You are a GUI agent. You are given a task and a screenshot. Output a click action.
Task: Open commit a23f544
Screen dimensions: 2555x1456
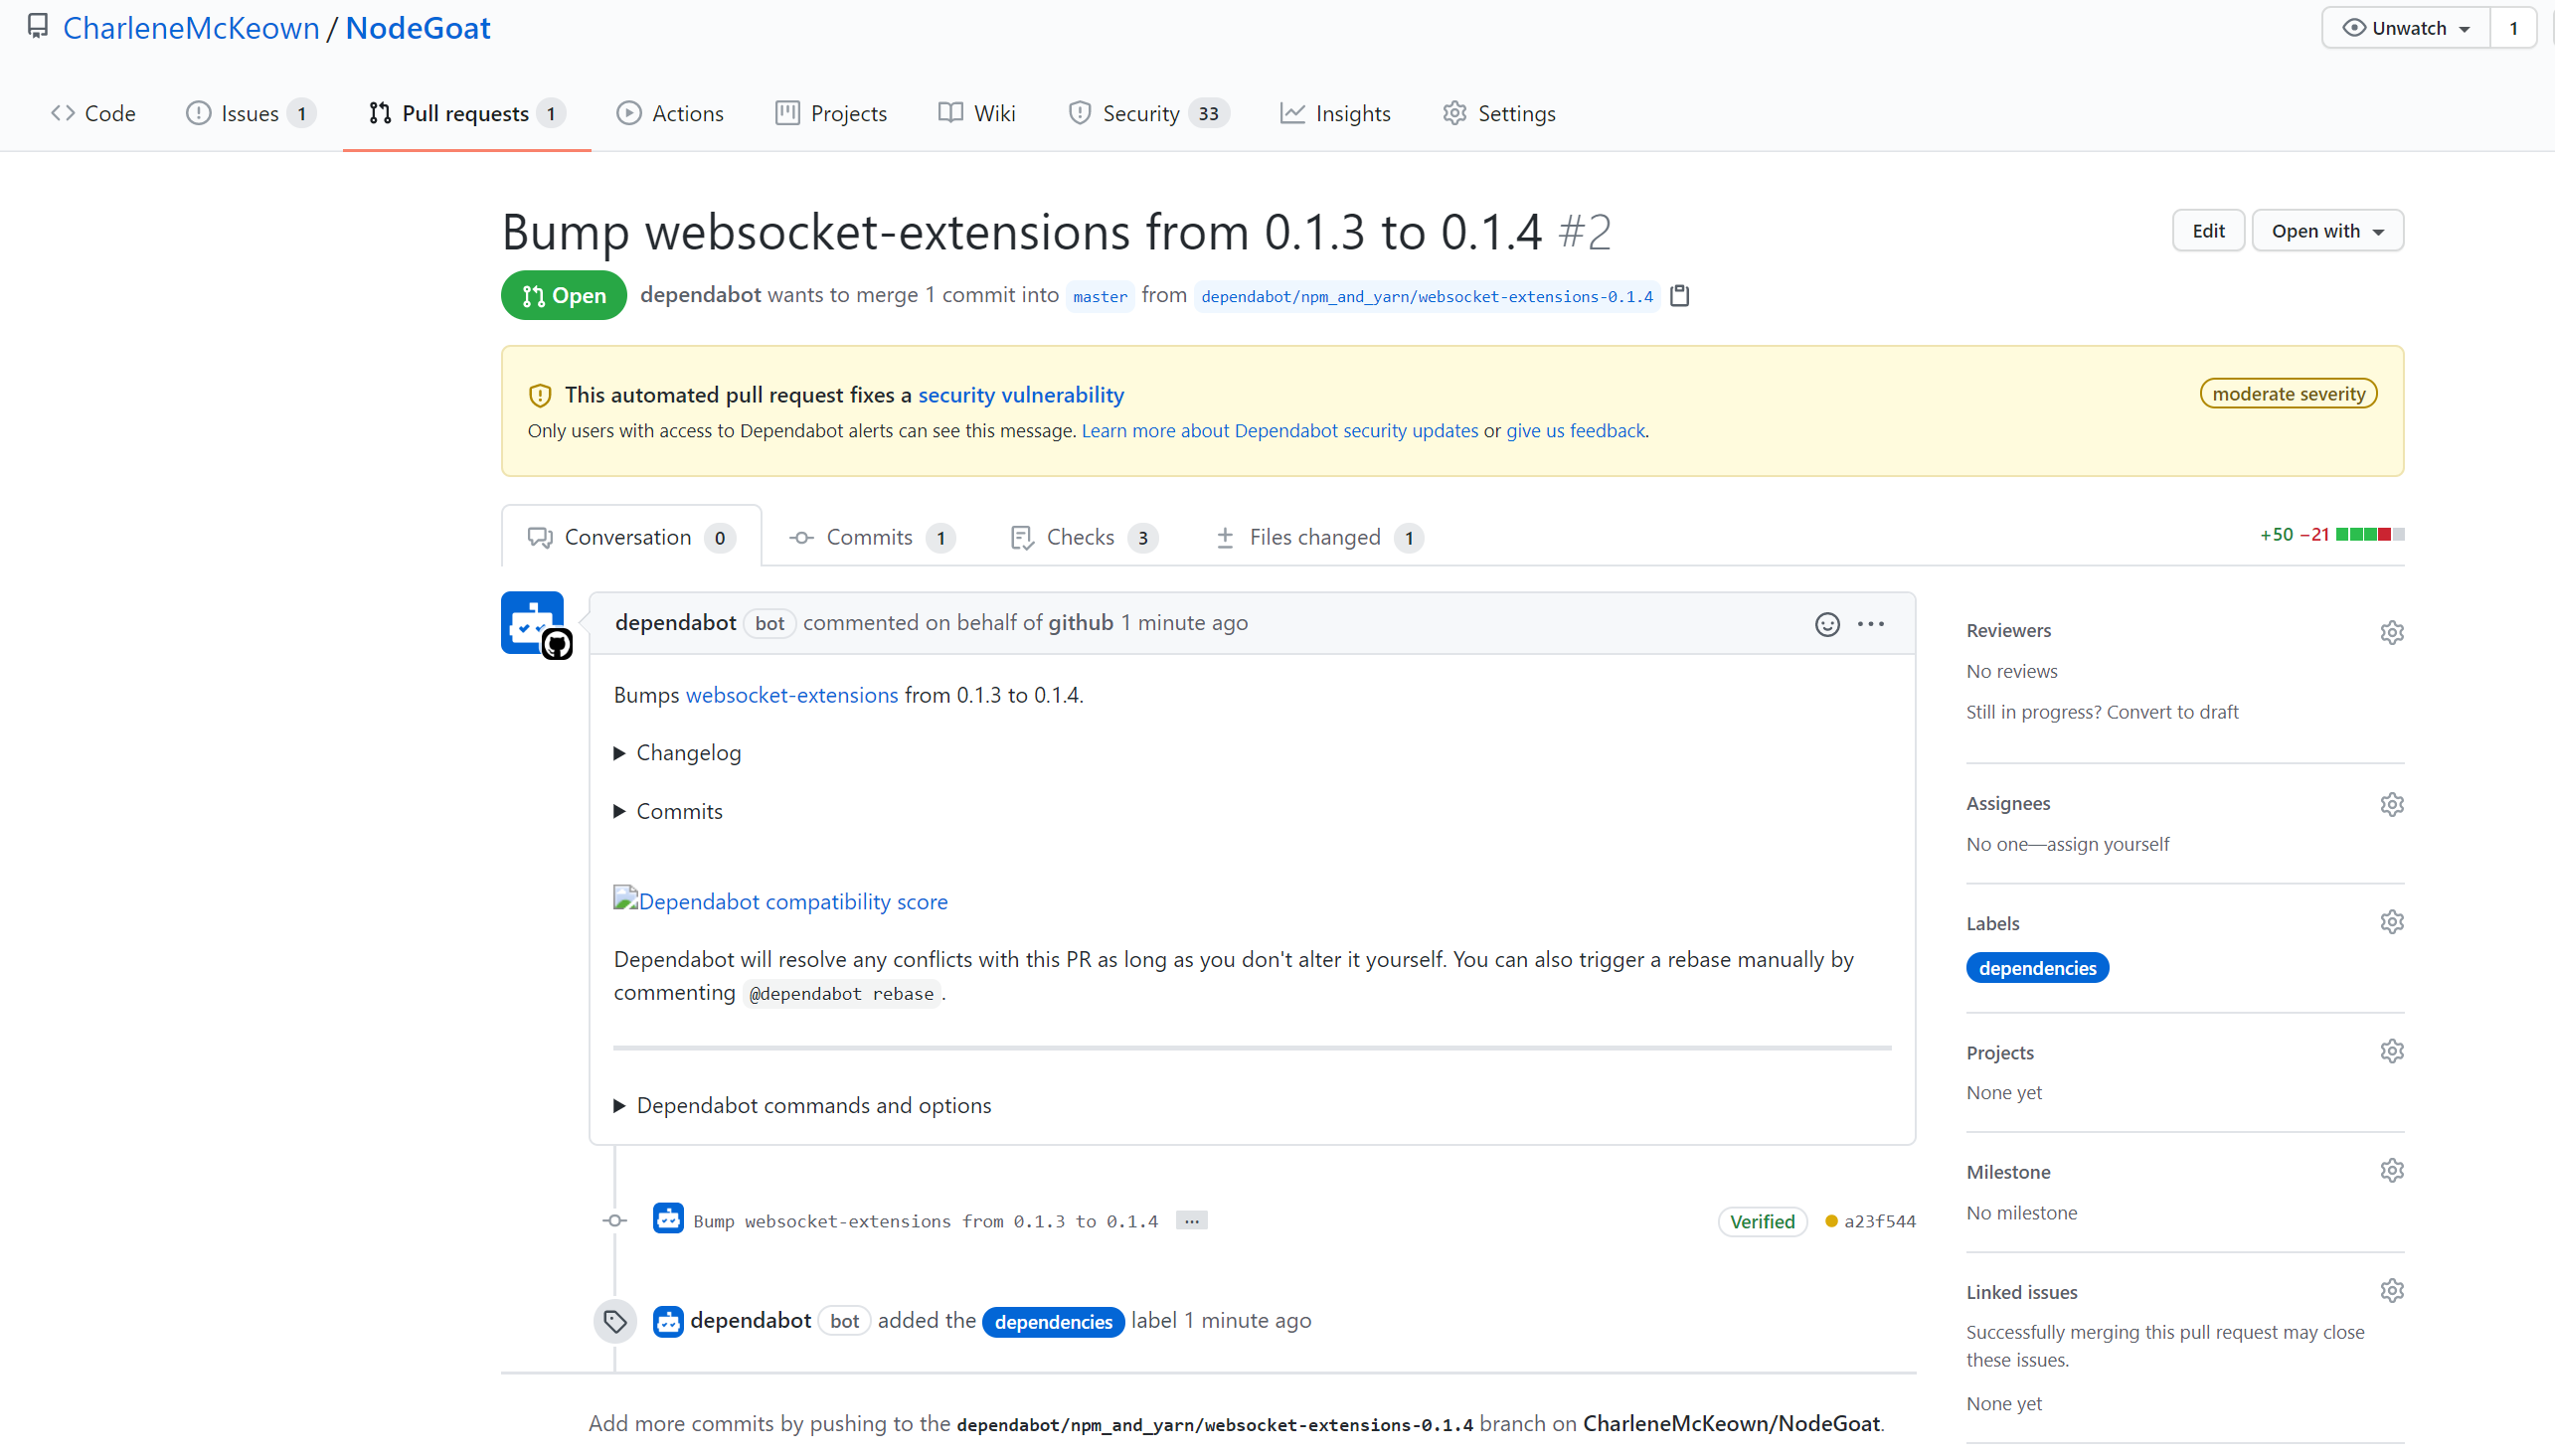pos(1879,1221)
